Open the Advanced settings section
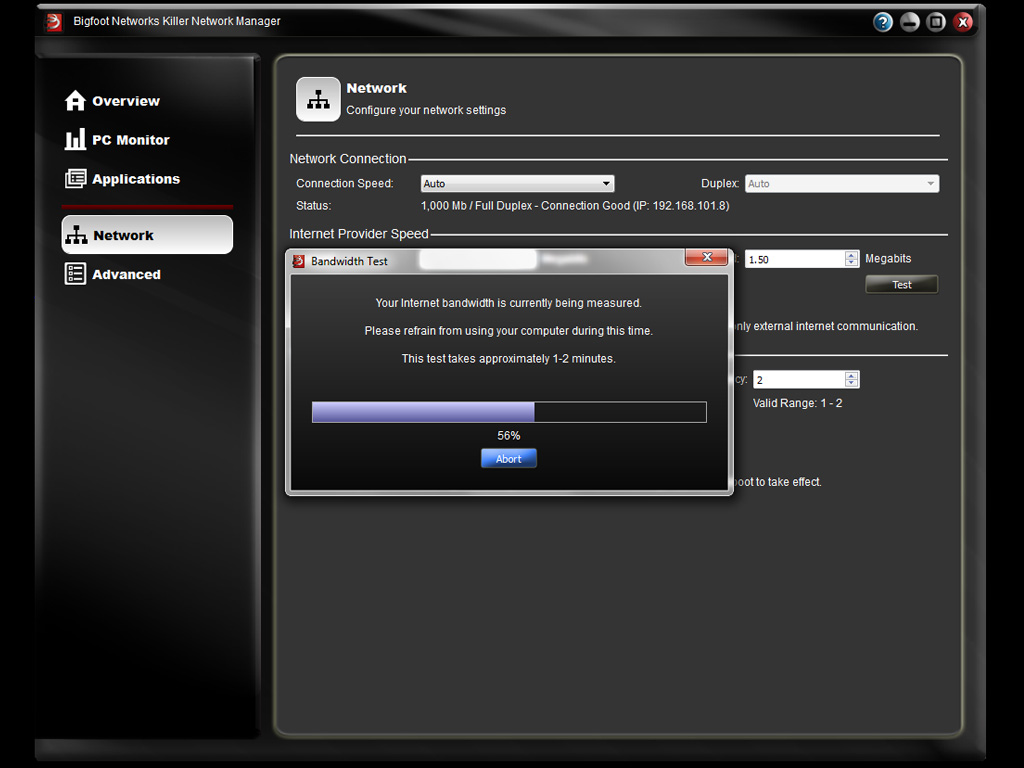Viewport: 1024px width, 768px height. tap(113, 274)
